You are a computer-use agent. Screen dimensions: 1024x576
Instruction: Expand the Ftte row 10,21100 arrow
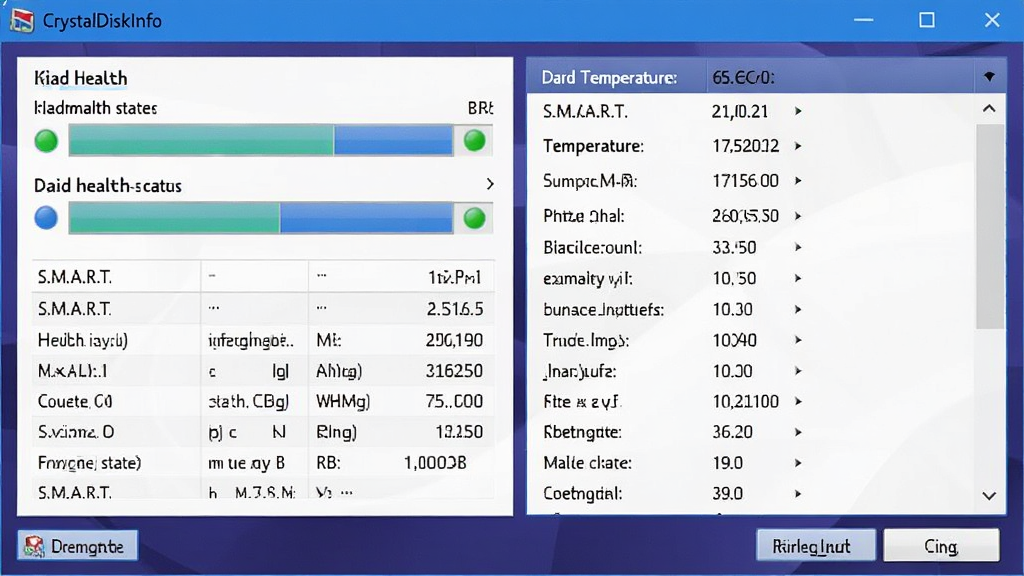(x=798, y=402)
